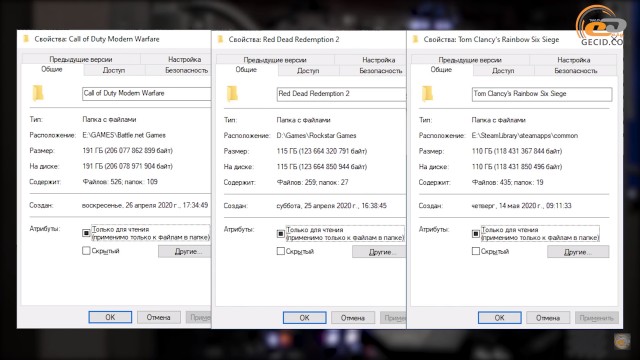The height and width of the screenshot is (360, 640).
Task: Click 'Другие...' button in Red Dead Redemption 2 window
Action: tap(379, 252)
